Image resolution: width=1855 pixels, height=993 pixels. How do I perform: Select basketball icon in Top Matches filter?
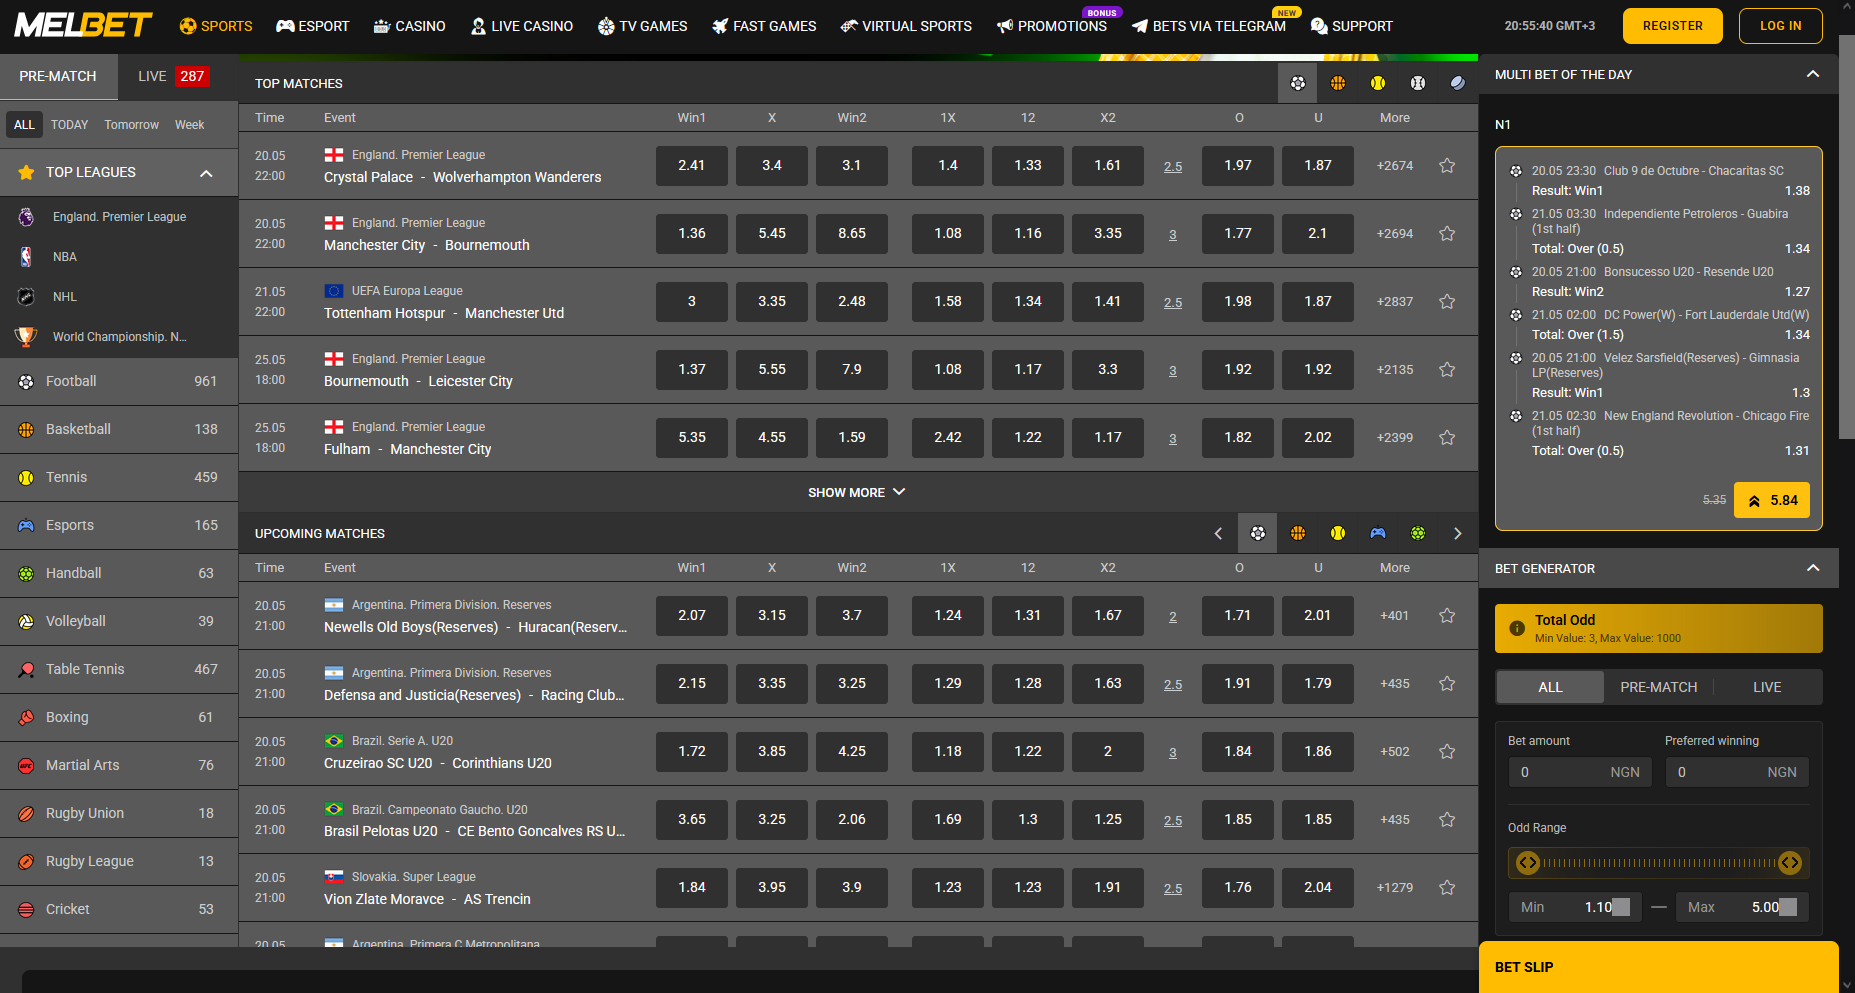click(1338, 83)
